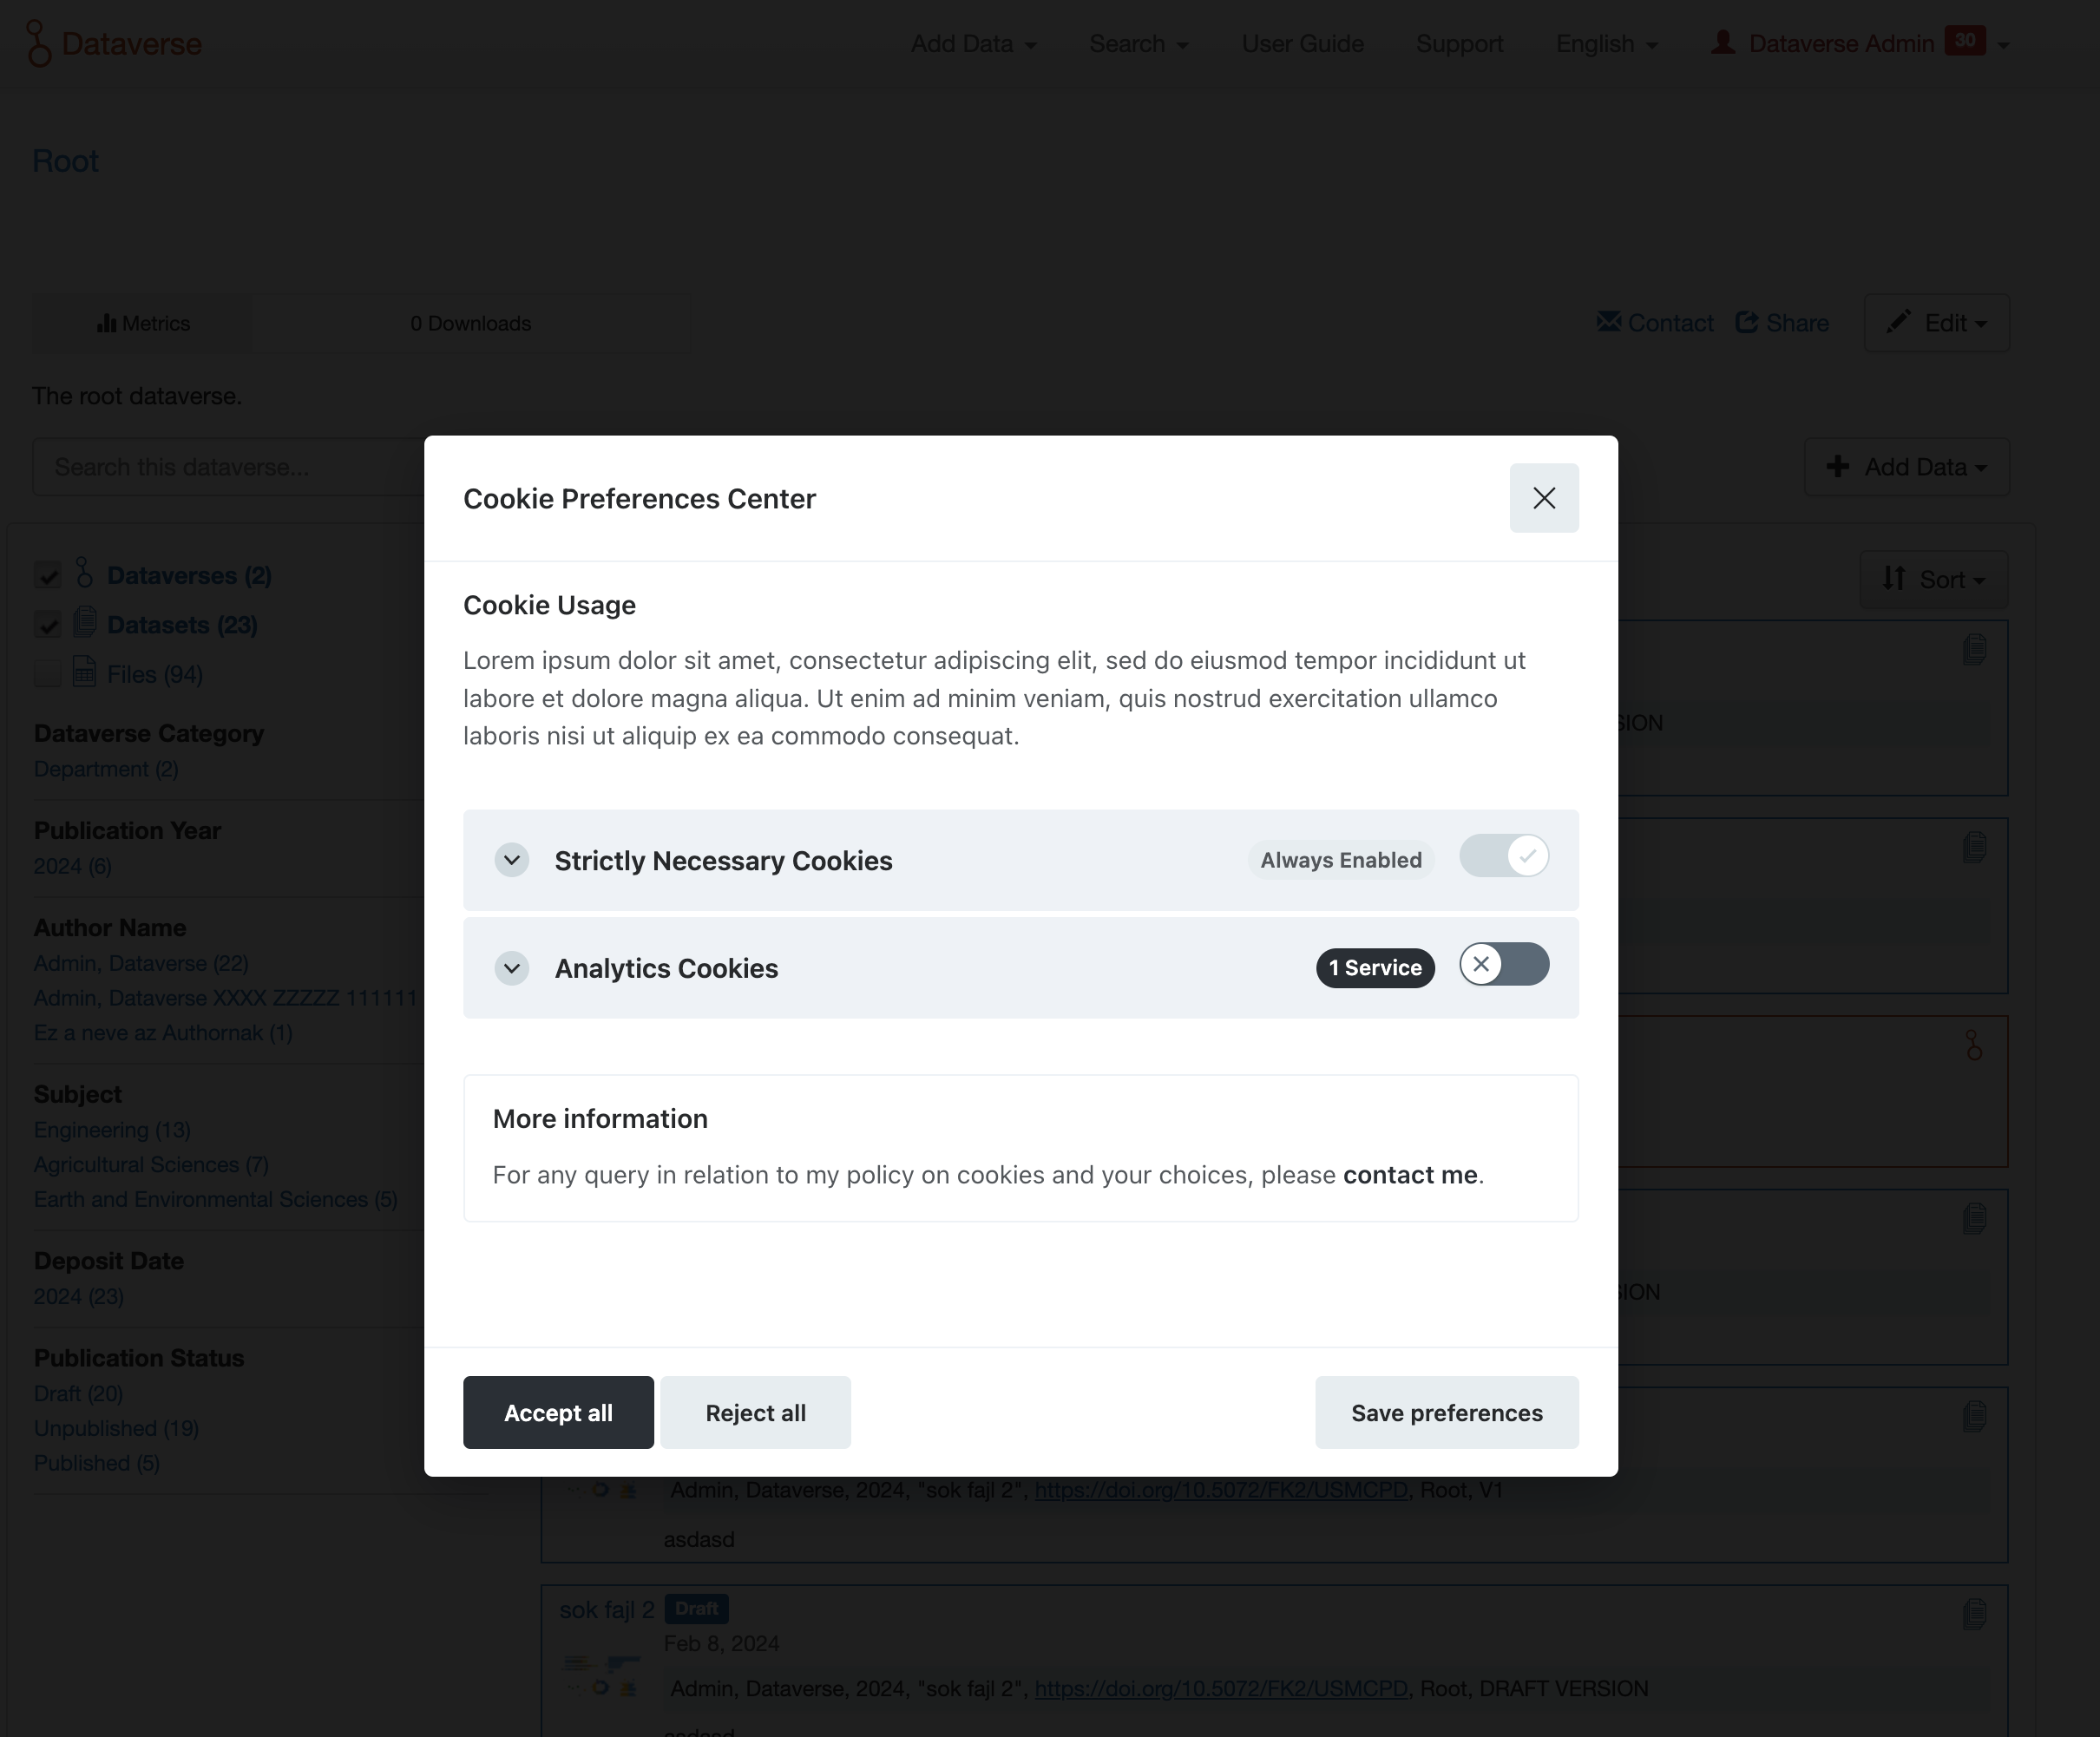Viewport: 2100px width, 1737px height.
Task: Click the Strictly Necessary Cookies toggle
Action: coord(1503,857)
